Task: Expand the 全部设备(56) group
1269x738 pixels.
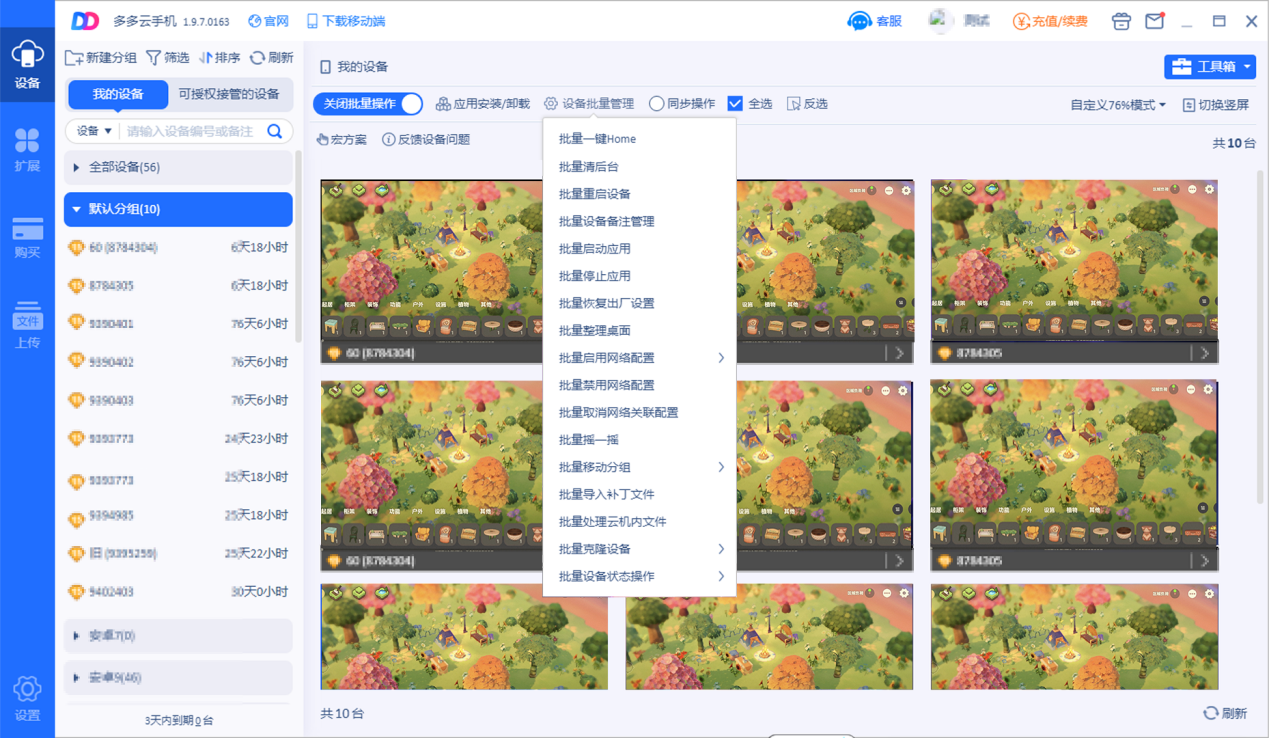Action: click(x=179, y=167)
